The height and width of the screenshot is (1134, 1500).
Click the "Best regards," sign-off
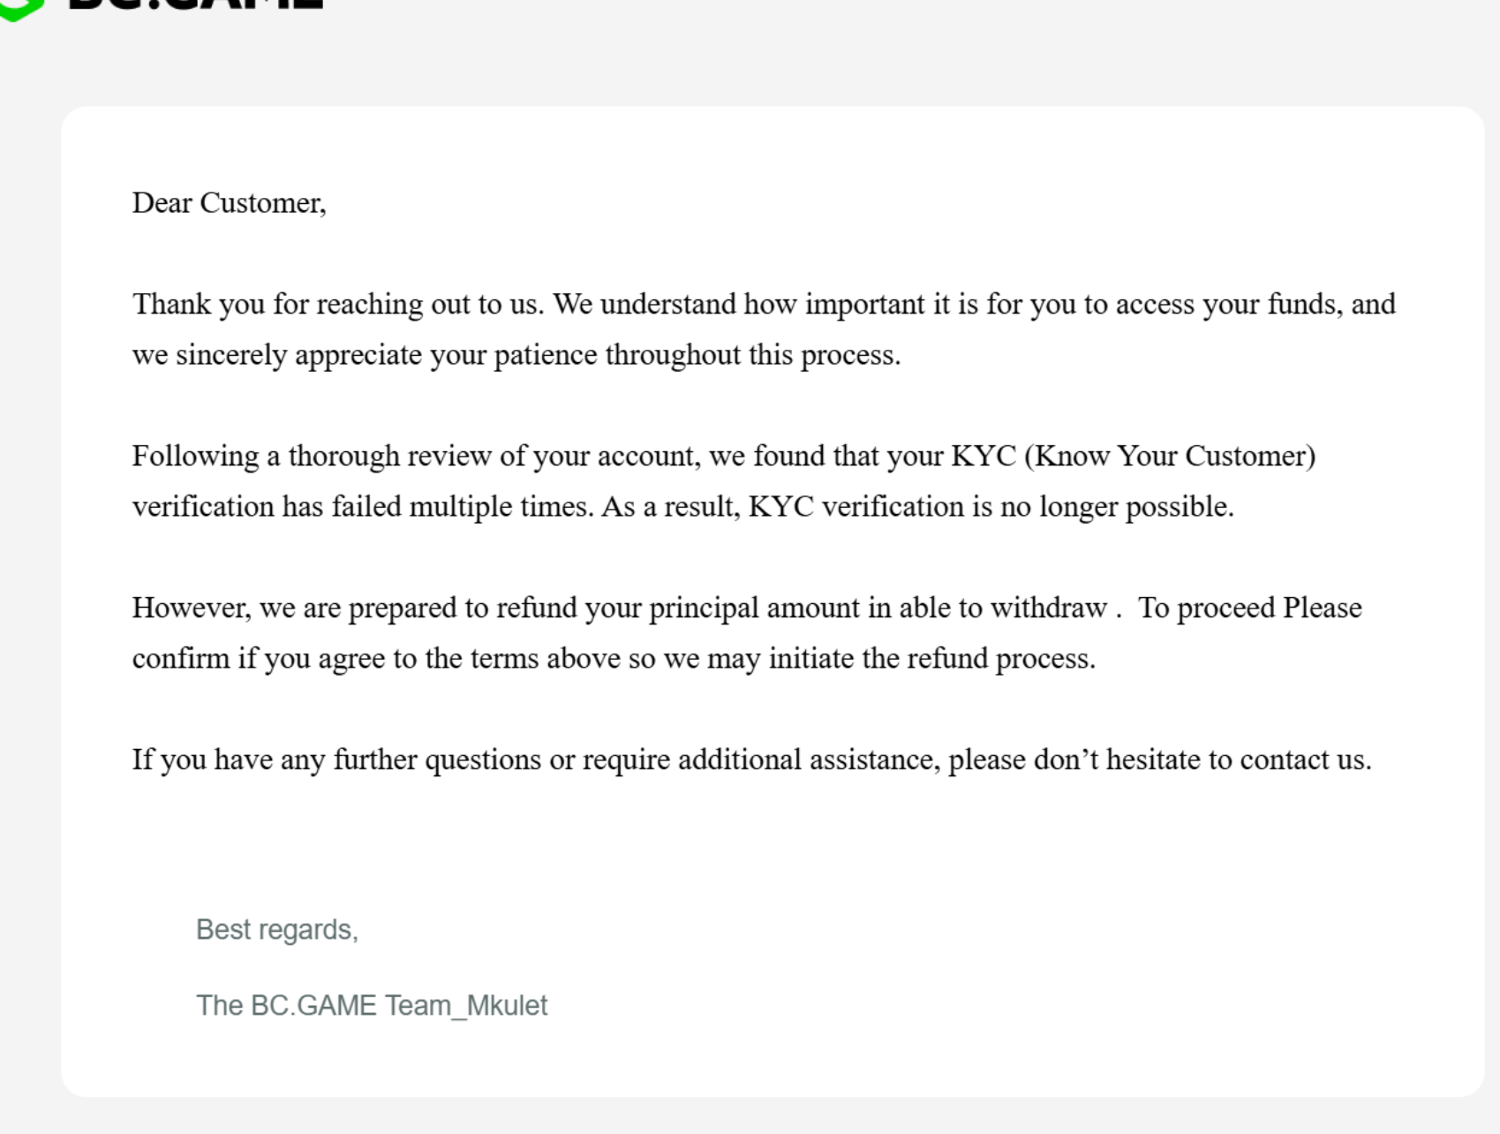[x=277, y=930]
